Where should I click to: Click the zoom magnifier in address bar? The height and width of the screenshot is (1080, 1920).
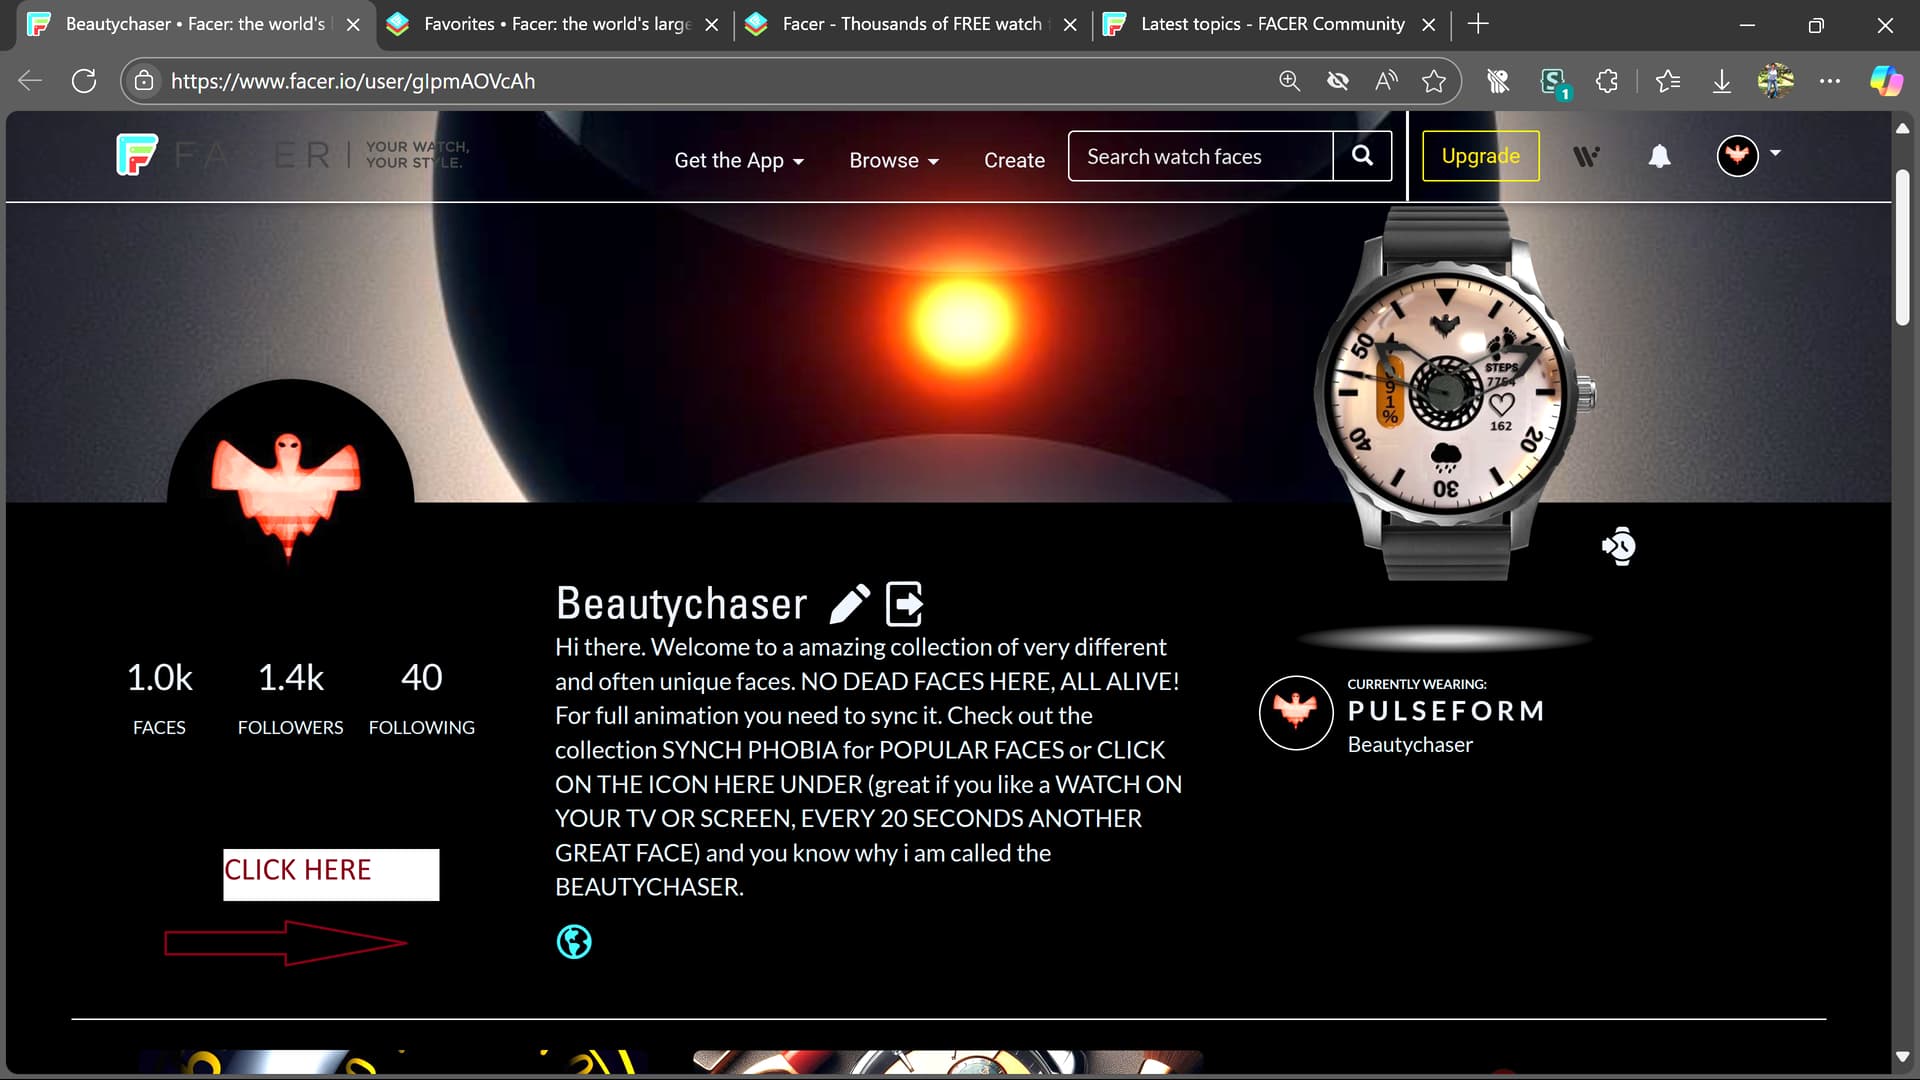1290,81
